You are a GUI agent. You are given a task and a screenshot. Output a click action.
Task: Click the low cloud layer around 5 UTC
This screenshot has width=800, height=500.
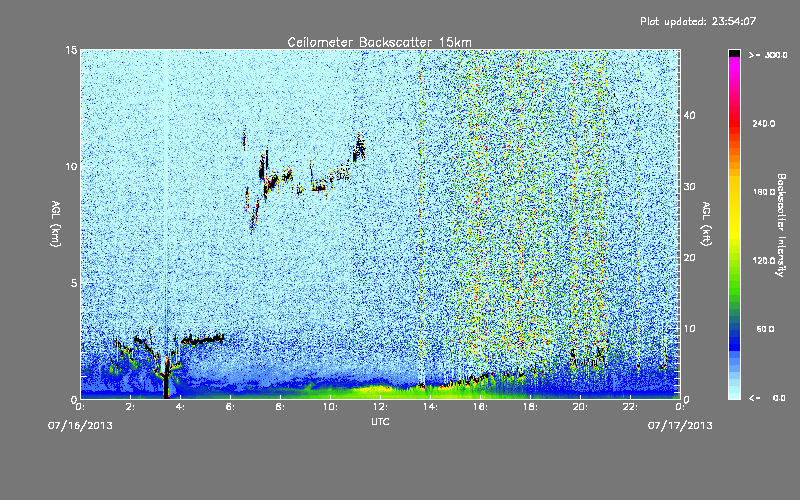click(x=203, y=339)
